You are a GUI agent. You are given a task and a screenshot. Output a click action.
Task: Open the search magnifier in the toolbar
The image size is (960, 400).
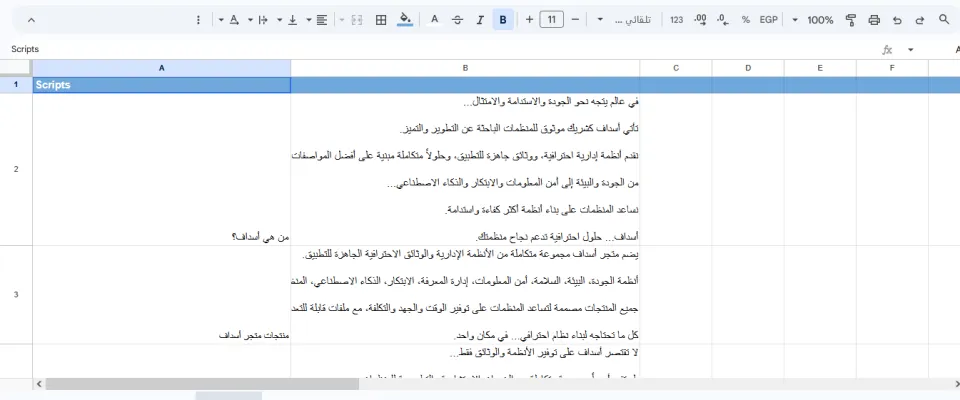(x=943, y=20)
